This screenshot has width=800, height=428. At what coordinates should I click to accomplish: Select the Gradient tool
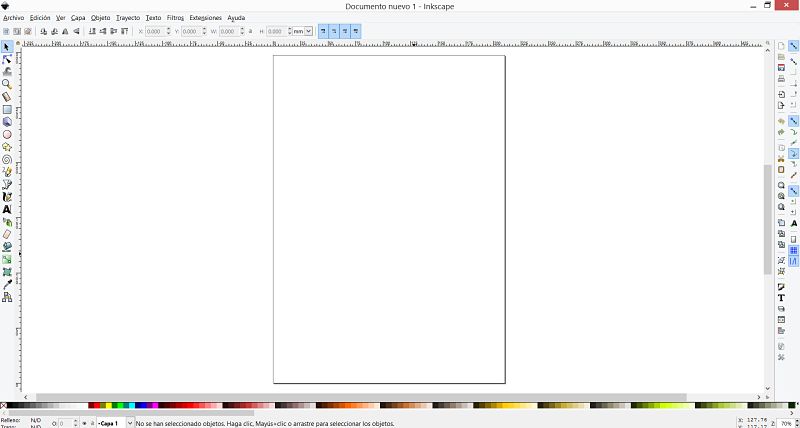click(x=7, y=259)
